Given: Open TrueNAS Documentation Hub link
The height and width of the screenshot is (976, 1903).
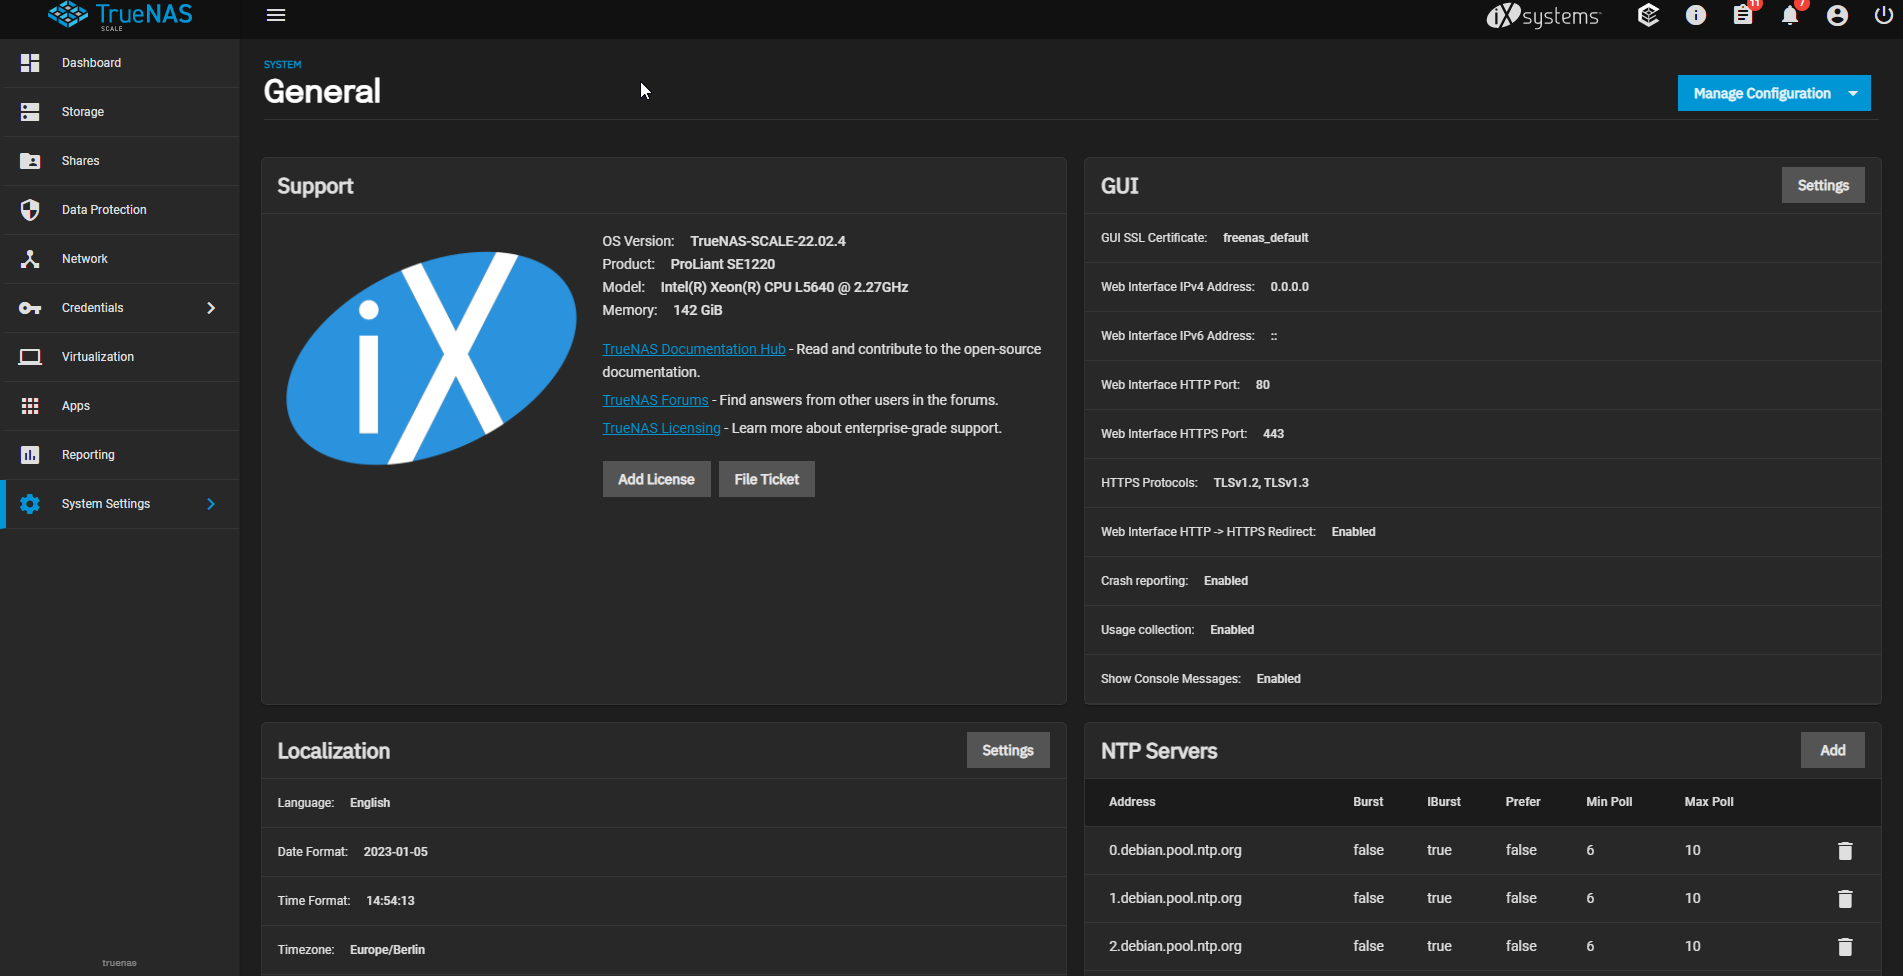Looking at the screenshot, I should pos(694,349).
